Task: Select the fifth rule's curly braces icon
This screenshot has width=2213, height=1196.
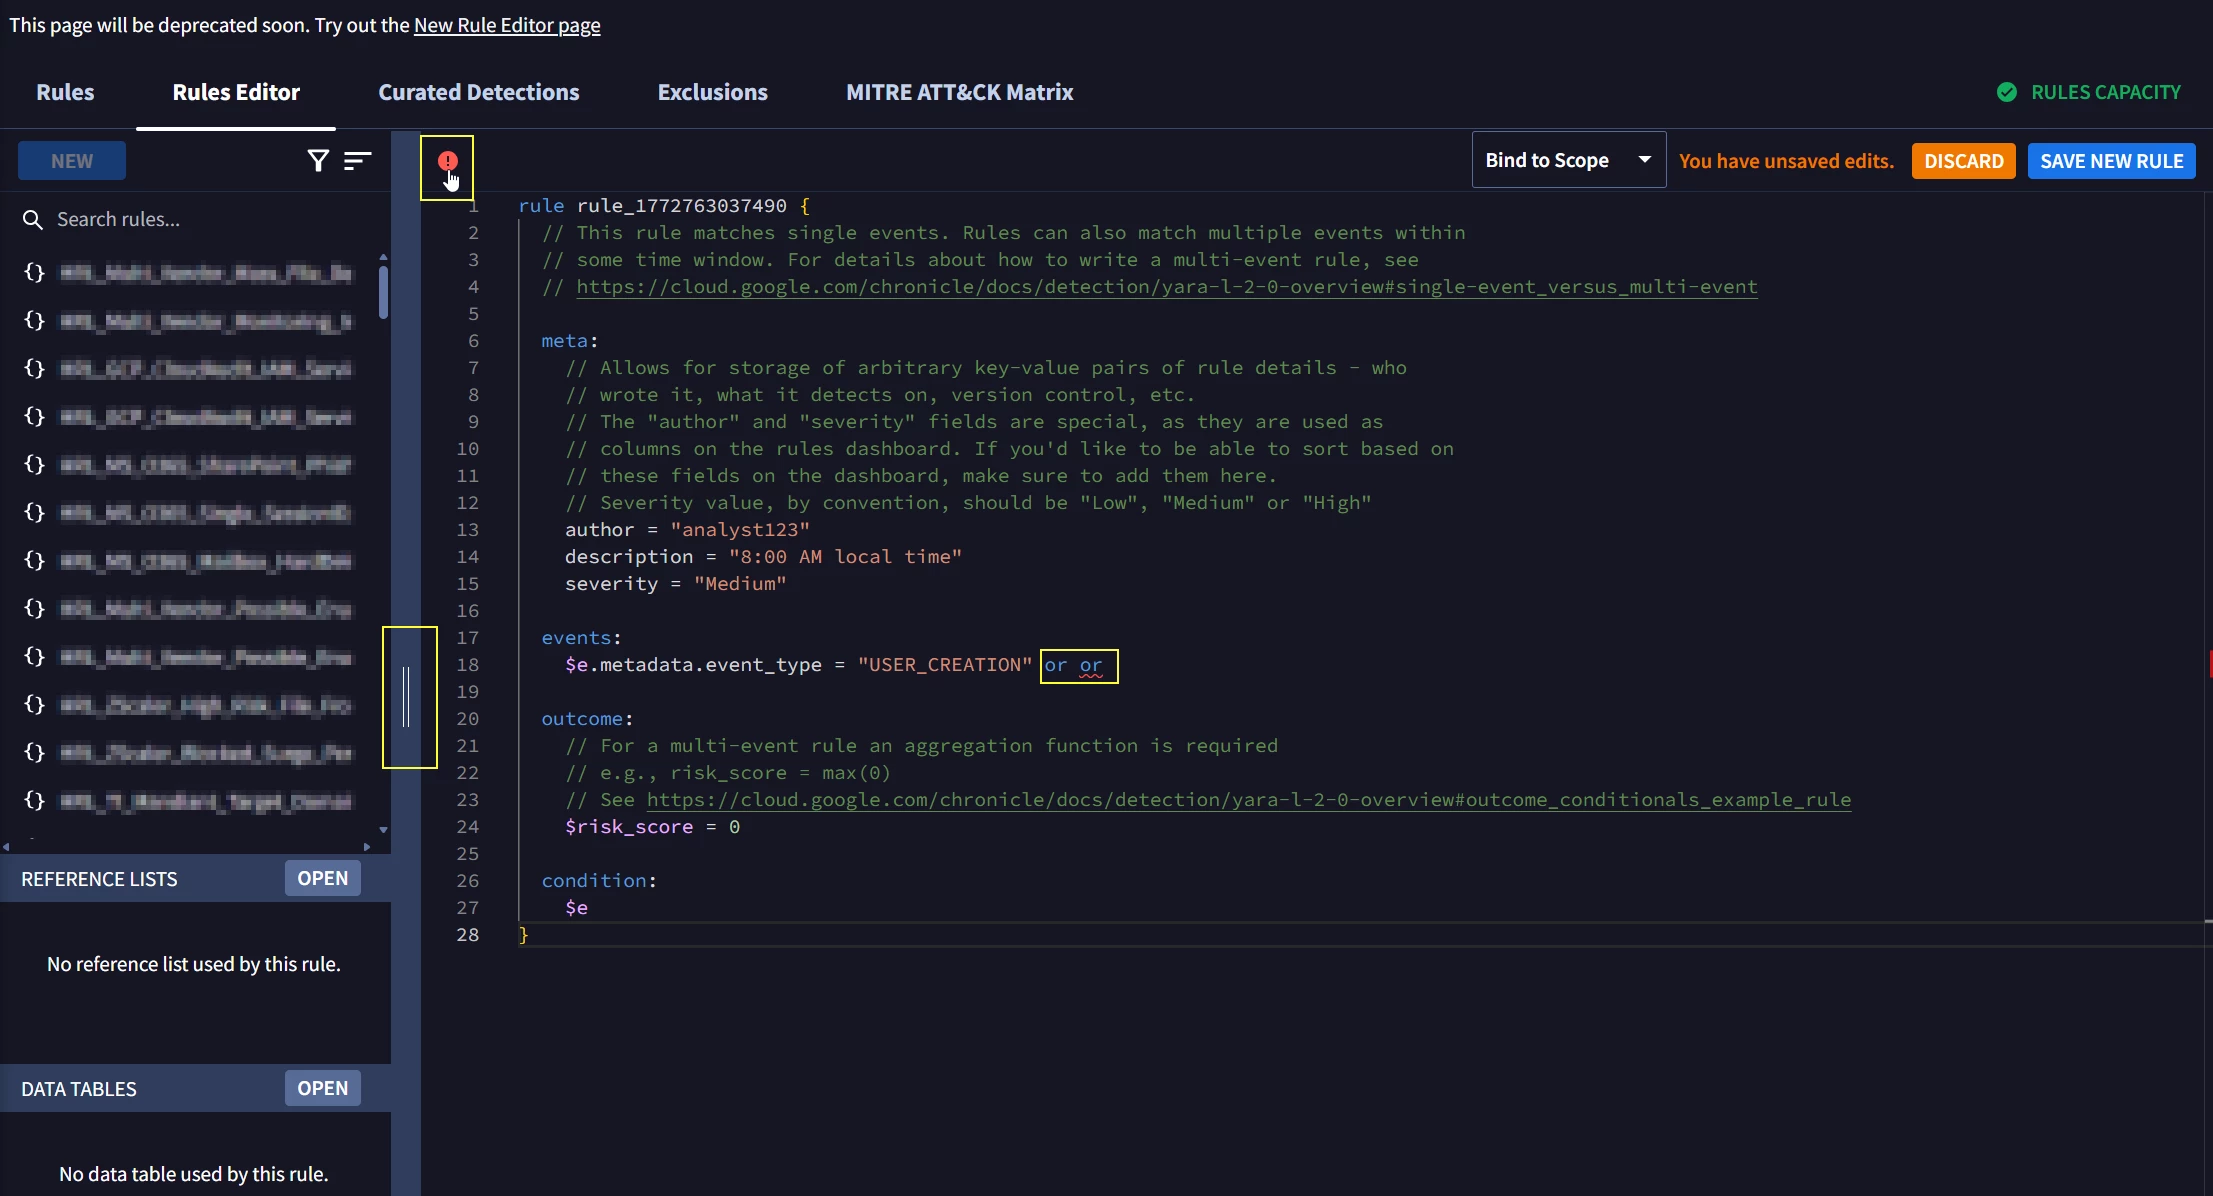Action: 34,465
